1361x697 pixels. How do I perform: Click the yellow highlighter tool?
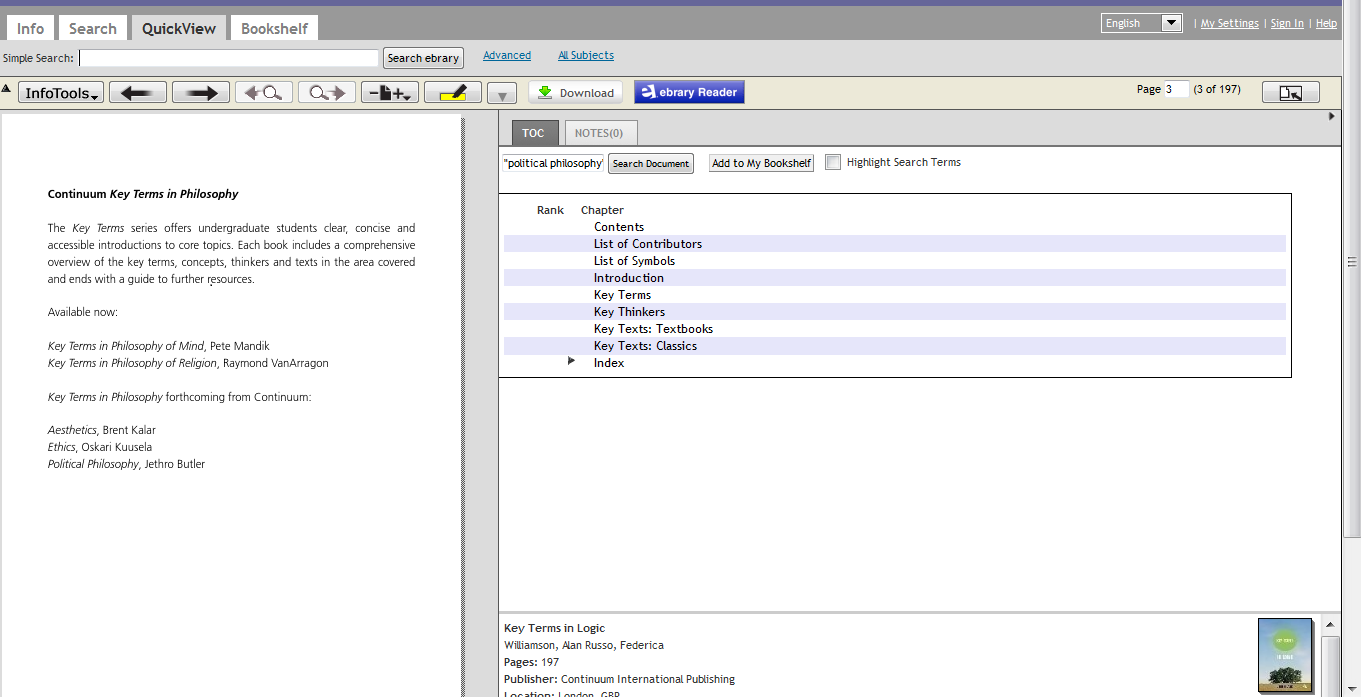click(x=453, y=93)
